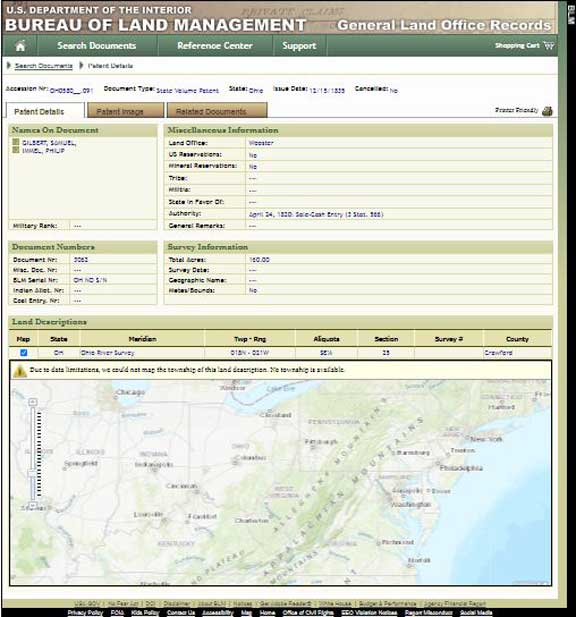Switch to the Patent Image tab

tap(125, 111)
